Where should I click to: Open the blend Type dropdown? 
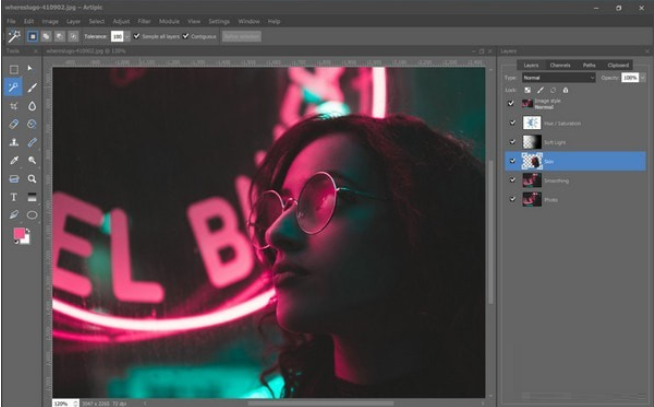(558, 77)
